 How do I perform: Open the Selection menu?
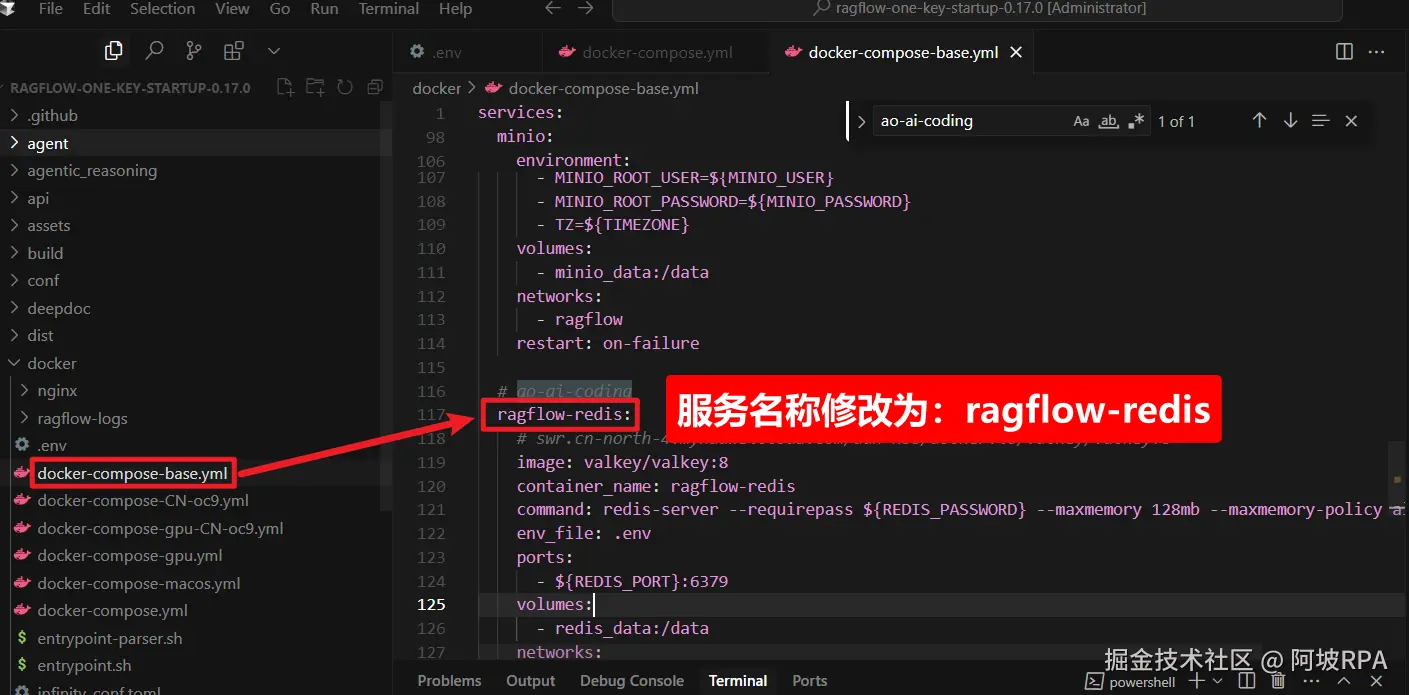[164, 8]
